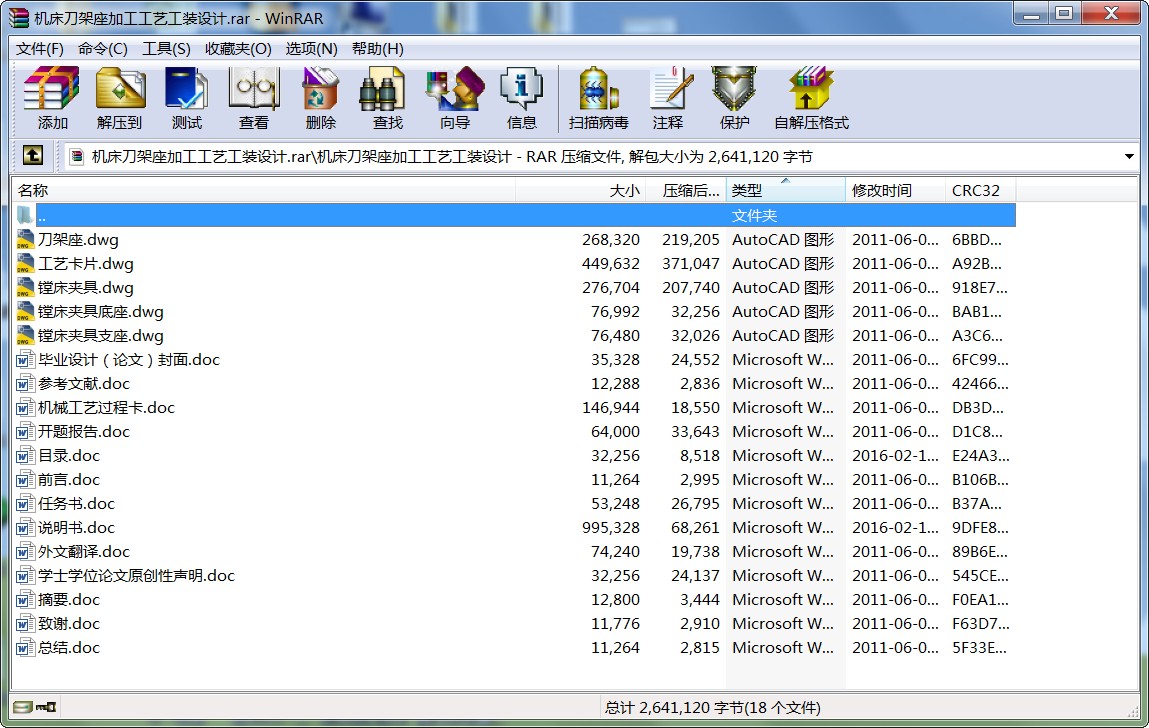Select file 机械工艺过程卡.doc

coord(106,408)
